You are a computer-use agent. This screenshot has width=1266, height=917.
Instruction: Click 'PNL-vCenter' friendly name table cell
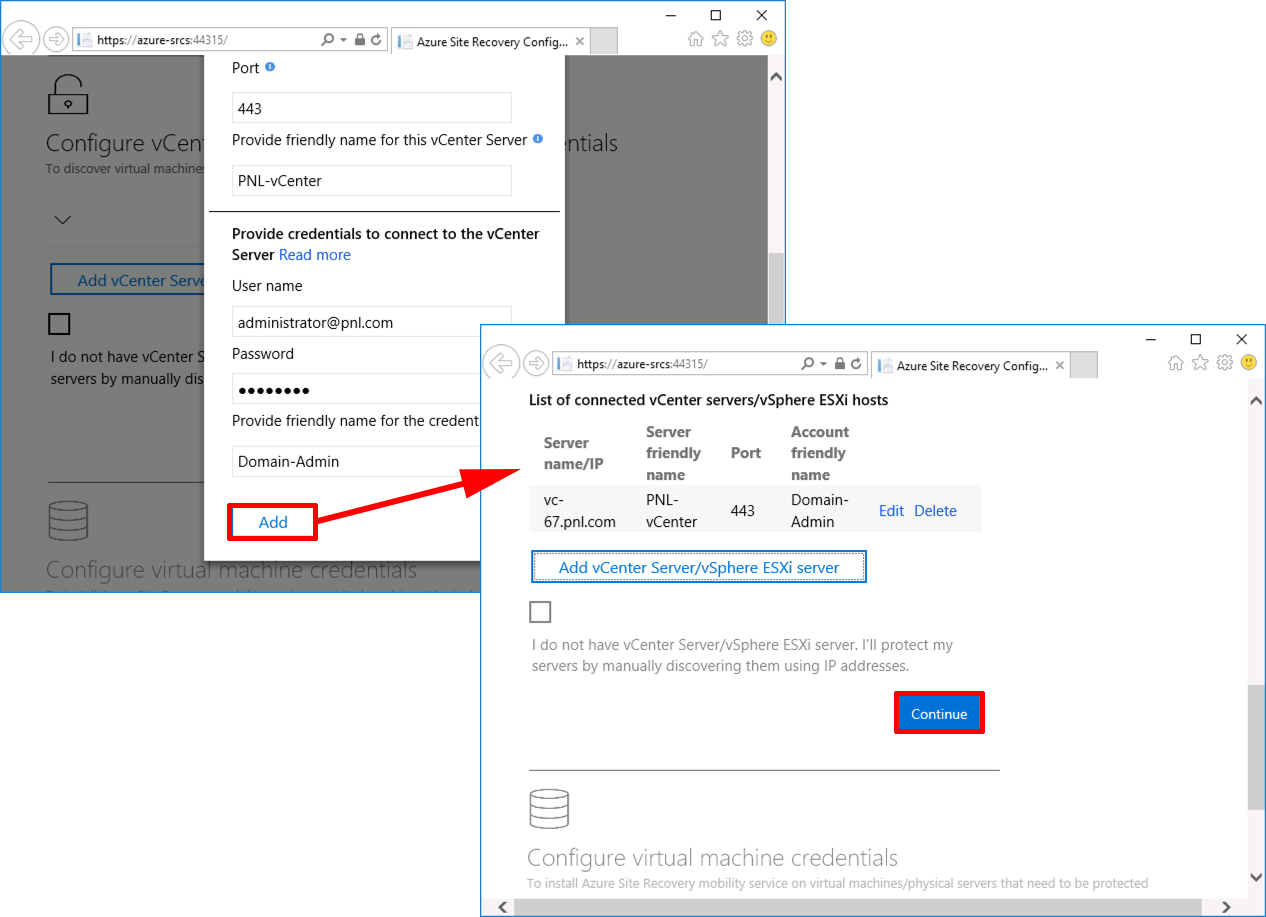pos(672,510)
